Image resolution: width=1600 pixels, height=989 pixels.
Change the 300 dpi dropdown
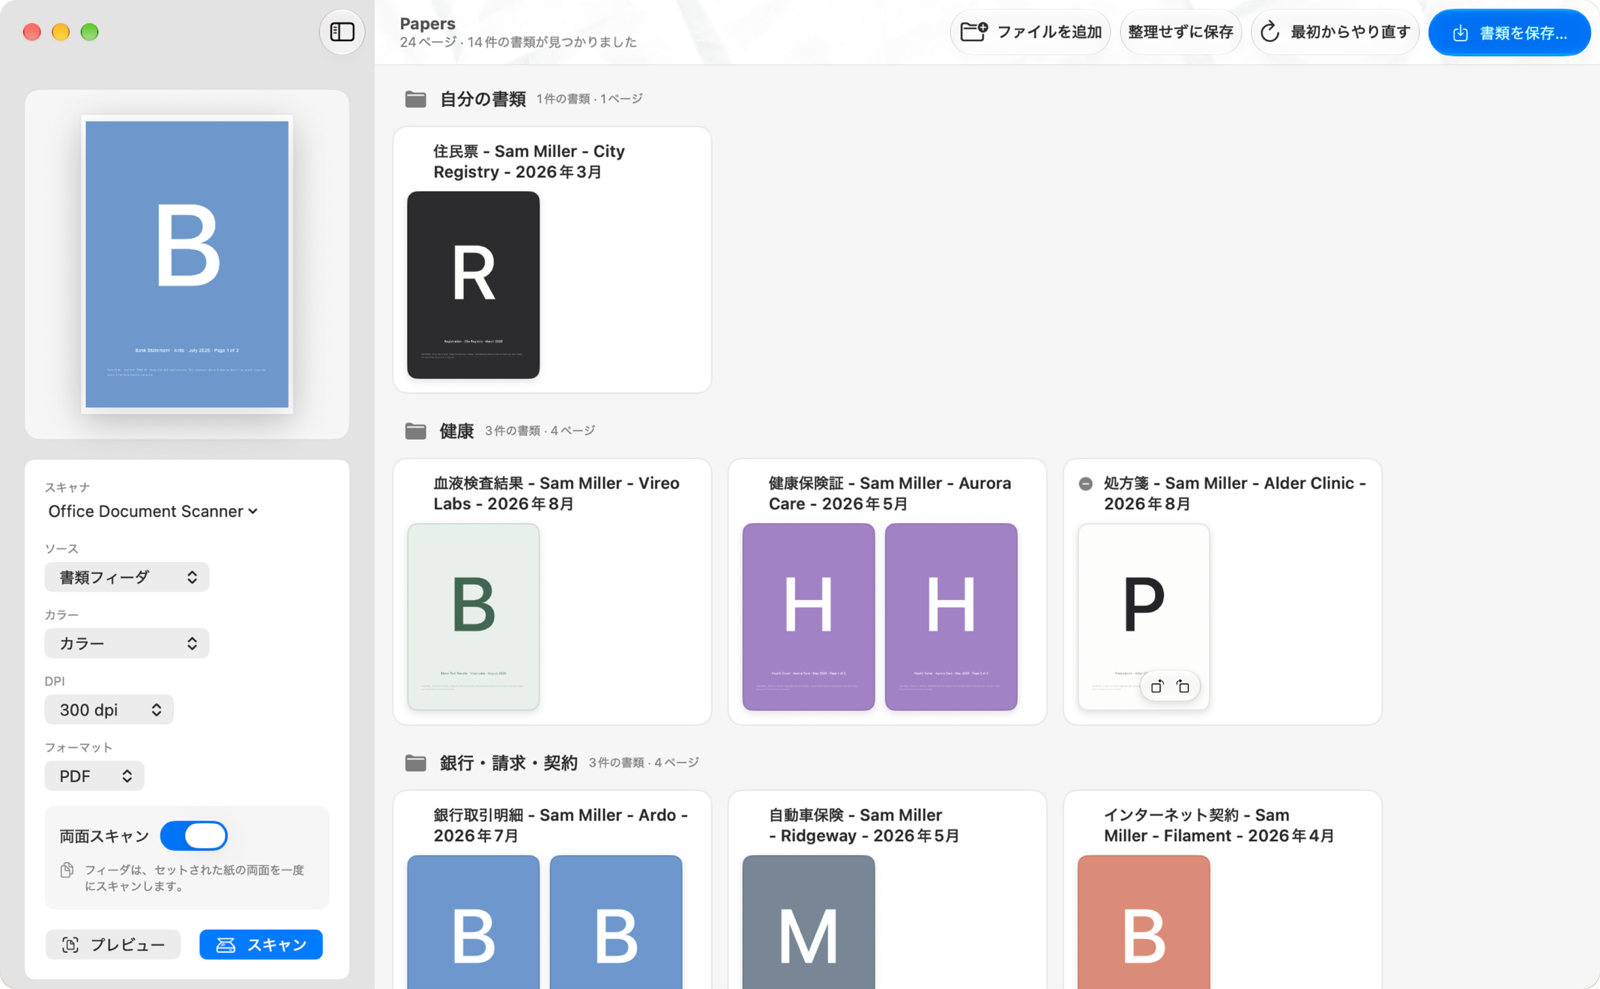coord(109,710)
